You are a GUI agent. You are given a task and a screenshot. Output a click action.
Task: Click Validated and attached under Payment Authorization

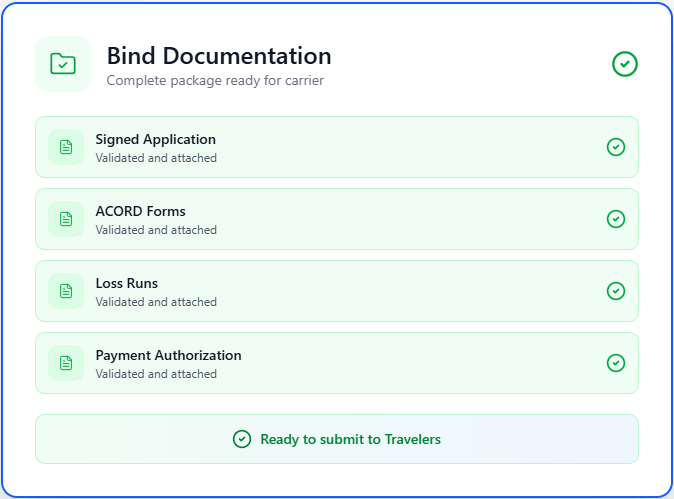pos(156,374)
